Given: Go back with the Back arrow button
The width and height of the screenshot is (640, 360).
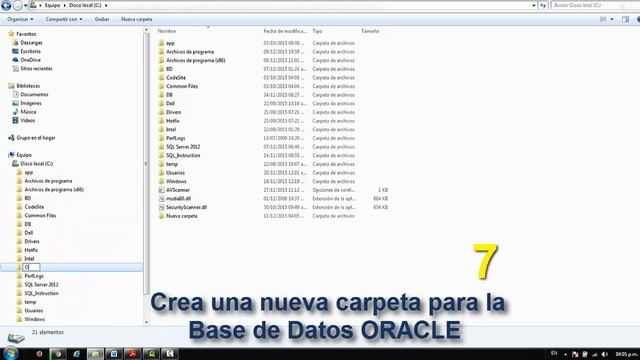Looking at the screenshot, I should tap(6, 5).
